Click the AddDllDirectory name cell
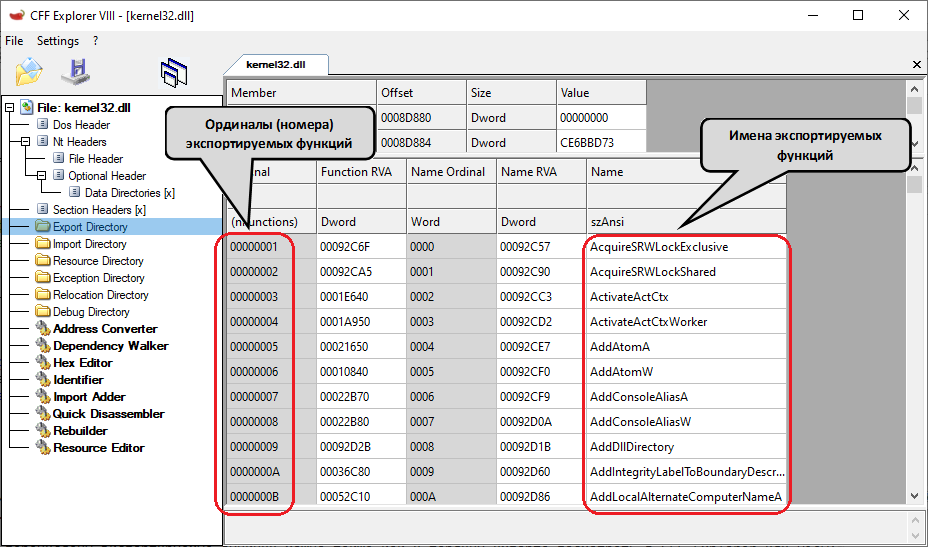The height and width of the screenshot is (547, 928). pyautogui.click(x=687, y=446)
